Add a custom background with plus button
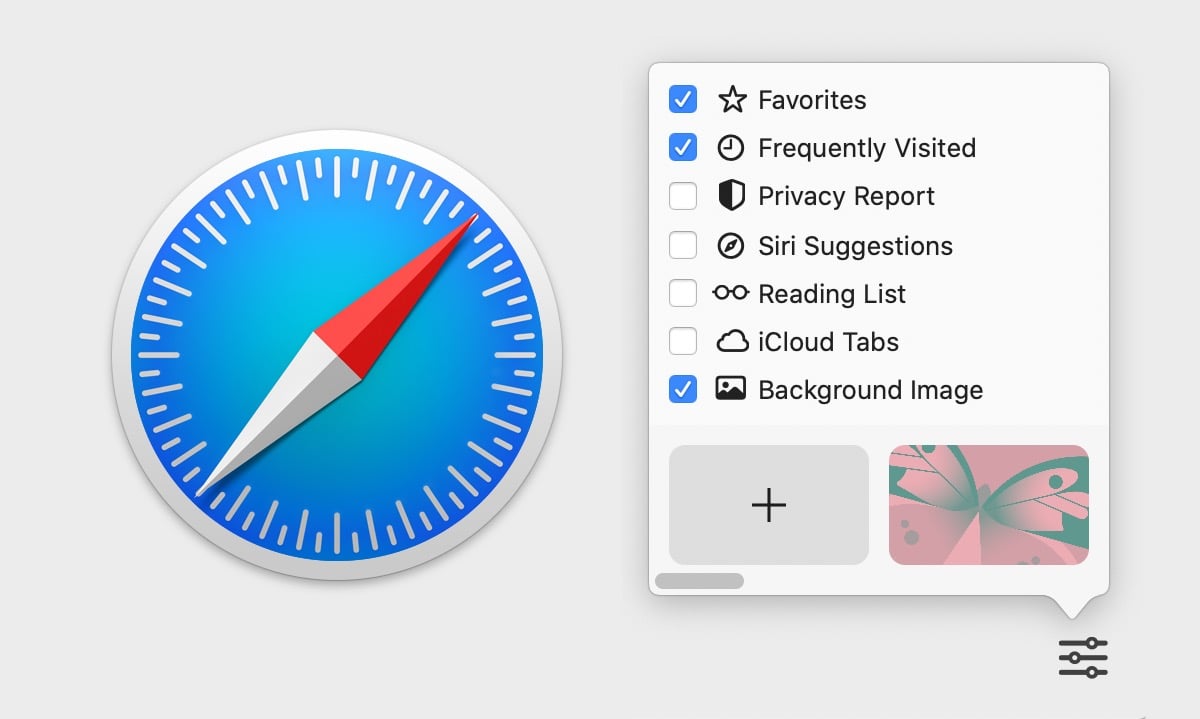 (x=768, y=505)
